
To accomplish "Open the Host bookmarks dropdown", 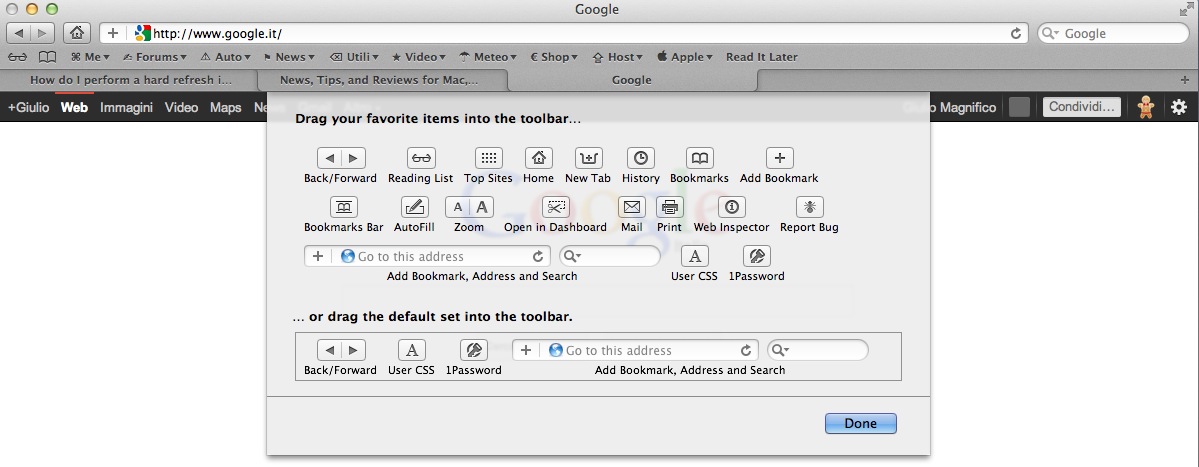I will coord(617,57).
